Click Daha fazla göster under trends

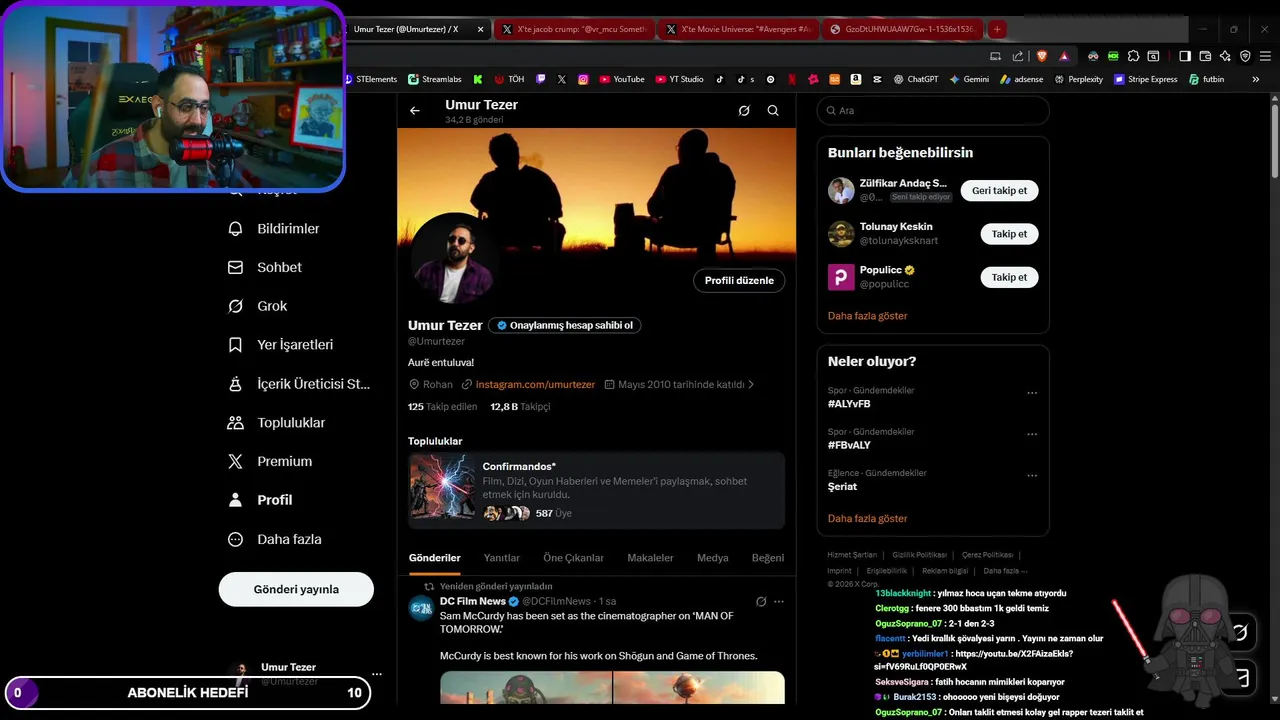tap(868, 519)
